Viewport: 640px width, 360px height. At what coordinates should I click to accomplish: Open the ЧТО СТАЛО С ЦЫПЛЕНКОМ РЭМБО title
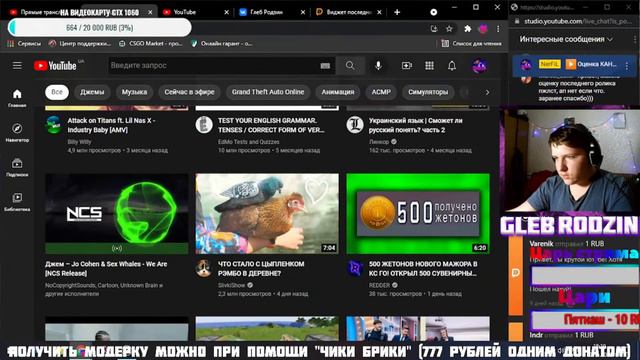(261, 269)
